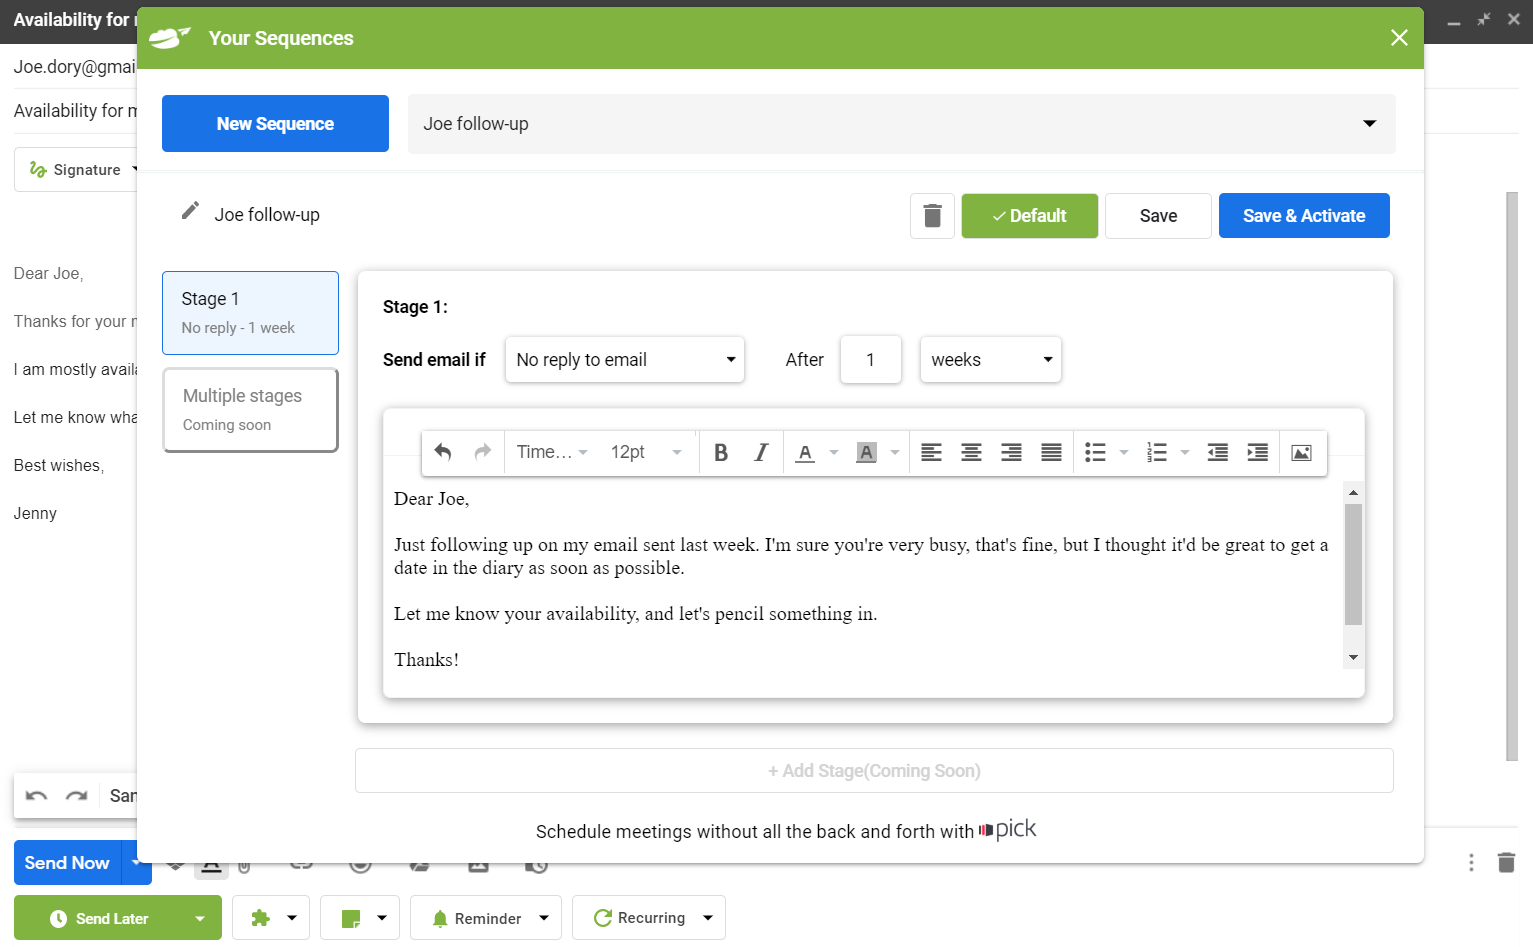The width and height of the screenshot is (1533, 947).
Task: Open the pick scheduling link
Action: pos(1008,829)
